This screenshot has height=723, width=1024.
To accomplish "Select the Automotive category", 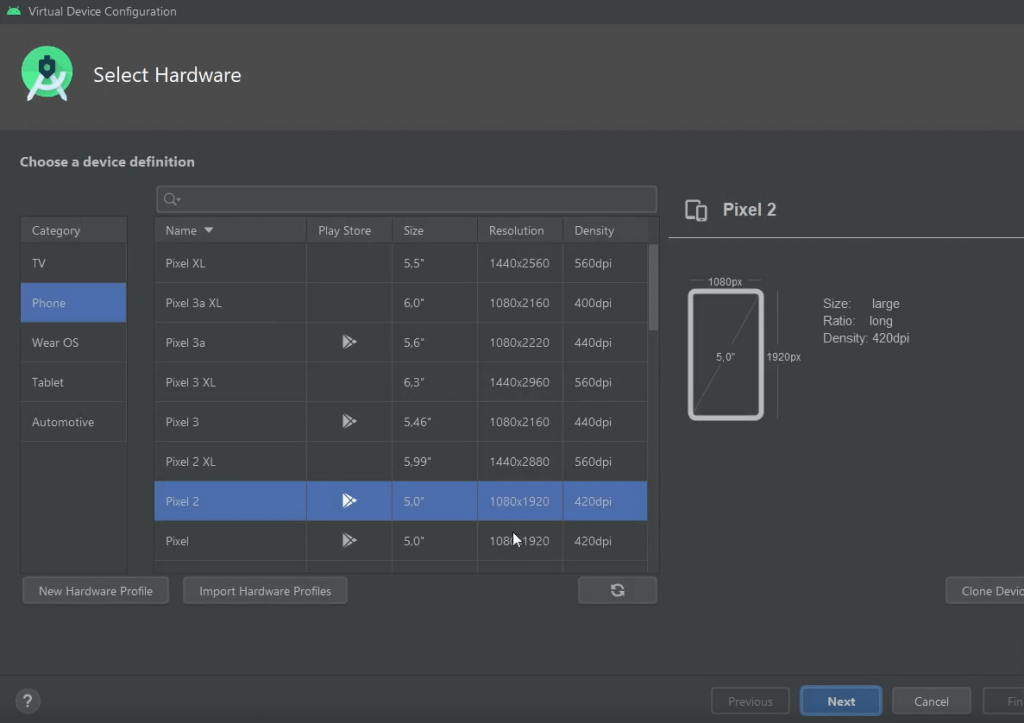I will (x=73, y=422).
